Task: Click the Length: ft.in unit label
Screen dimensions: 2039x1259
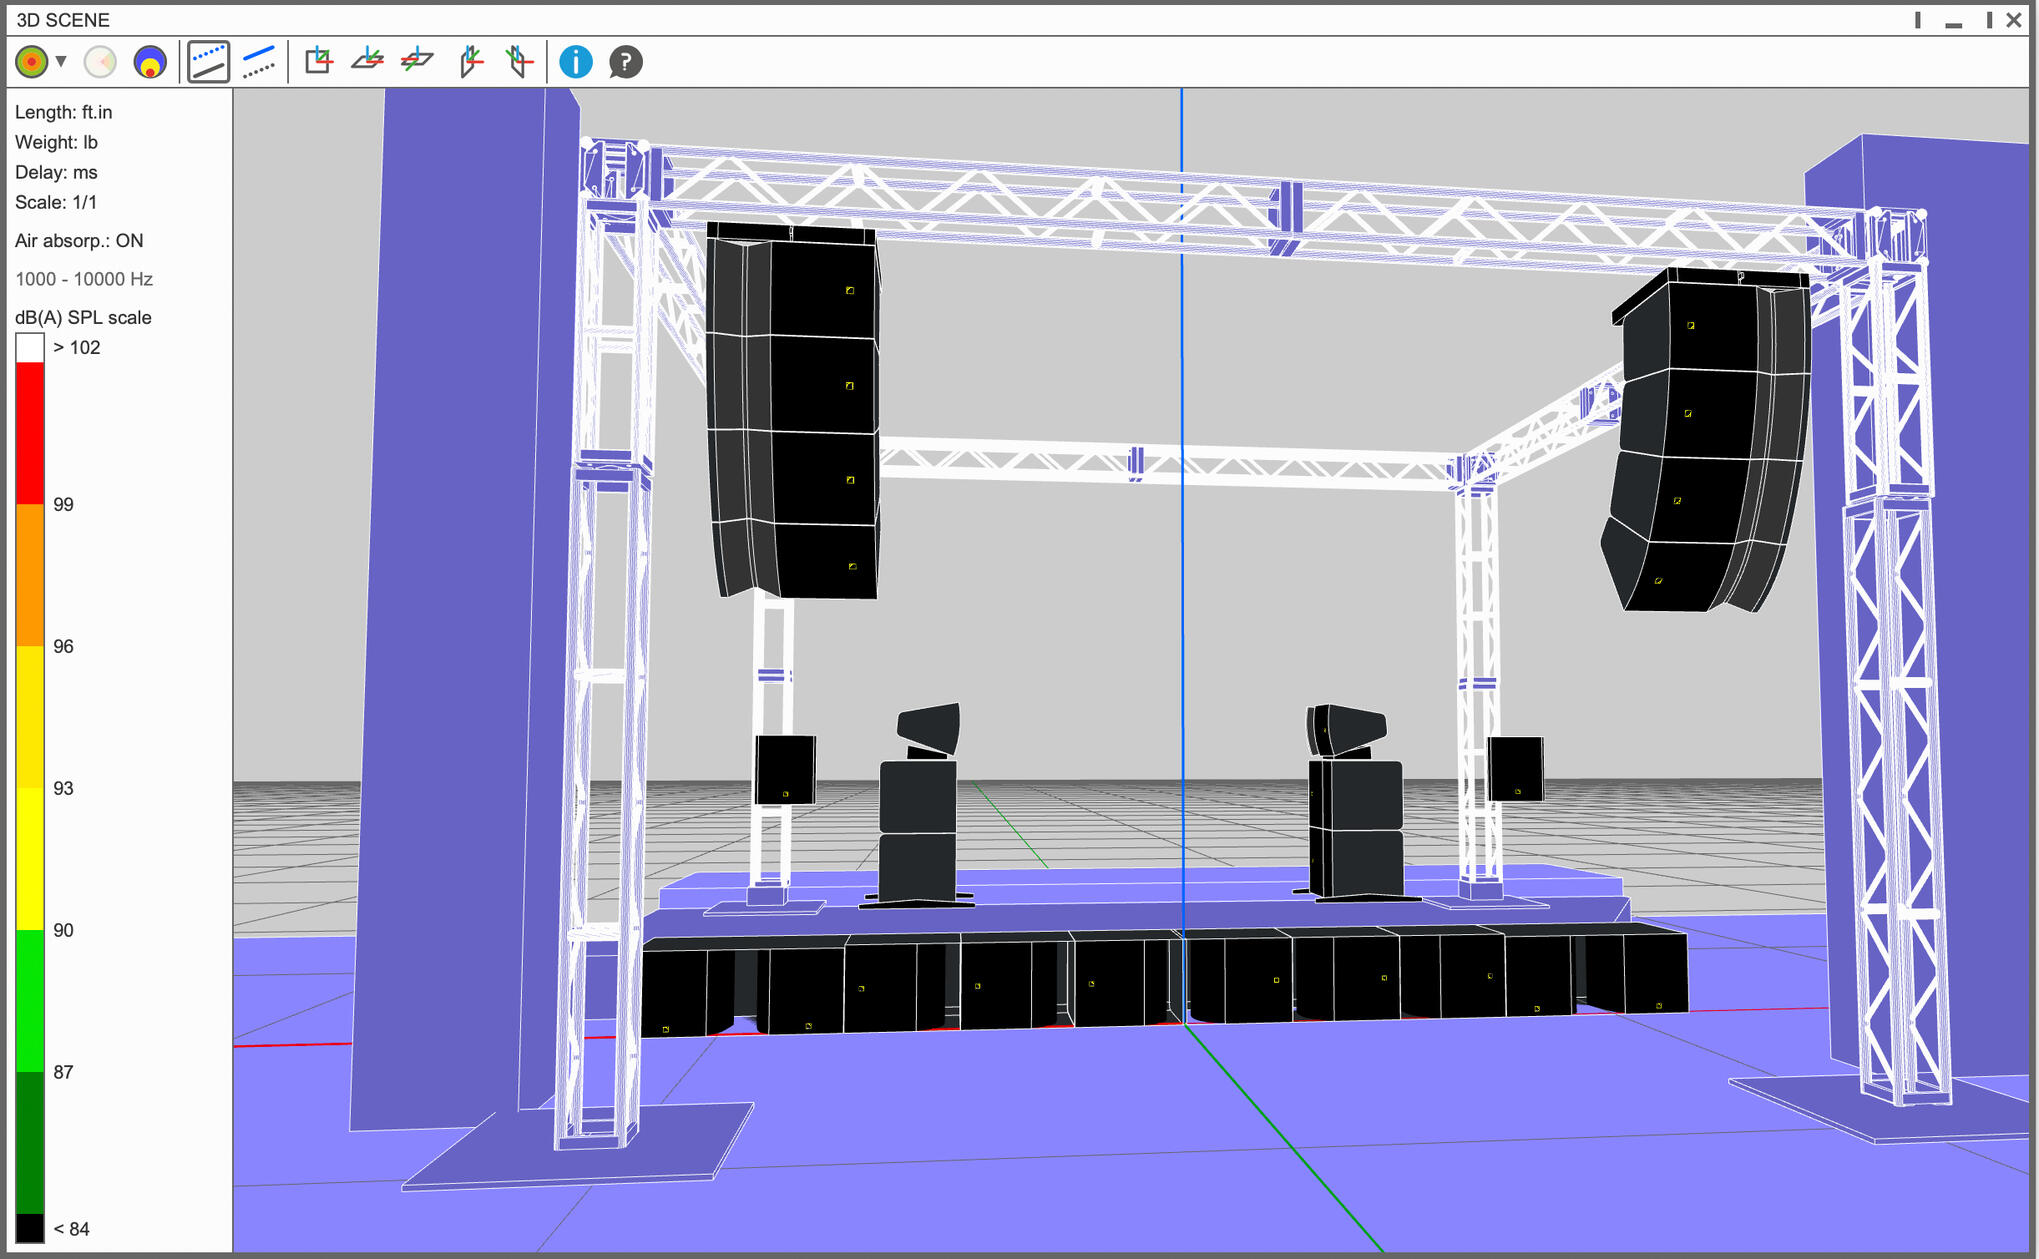Action: 63,112
